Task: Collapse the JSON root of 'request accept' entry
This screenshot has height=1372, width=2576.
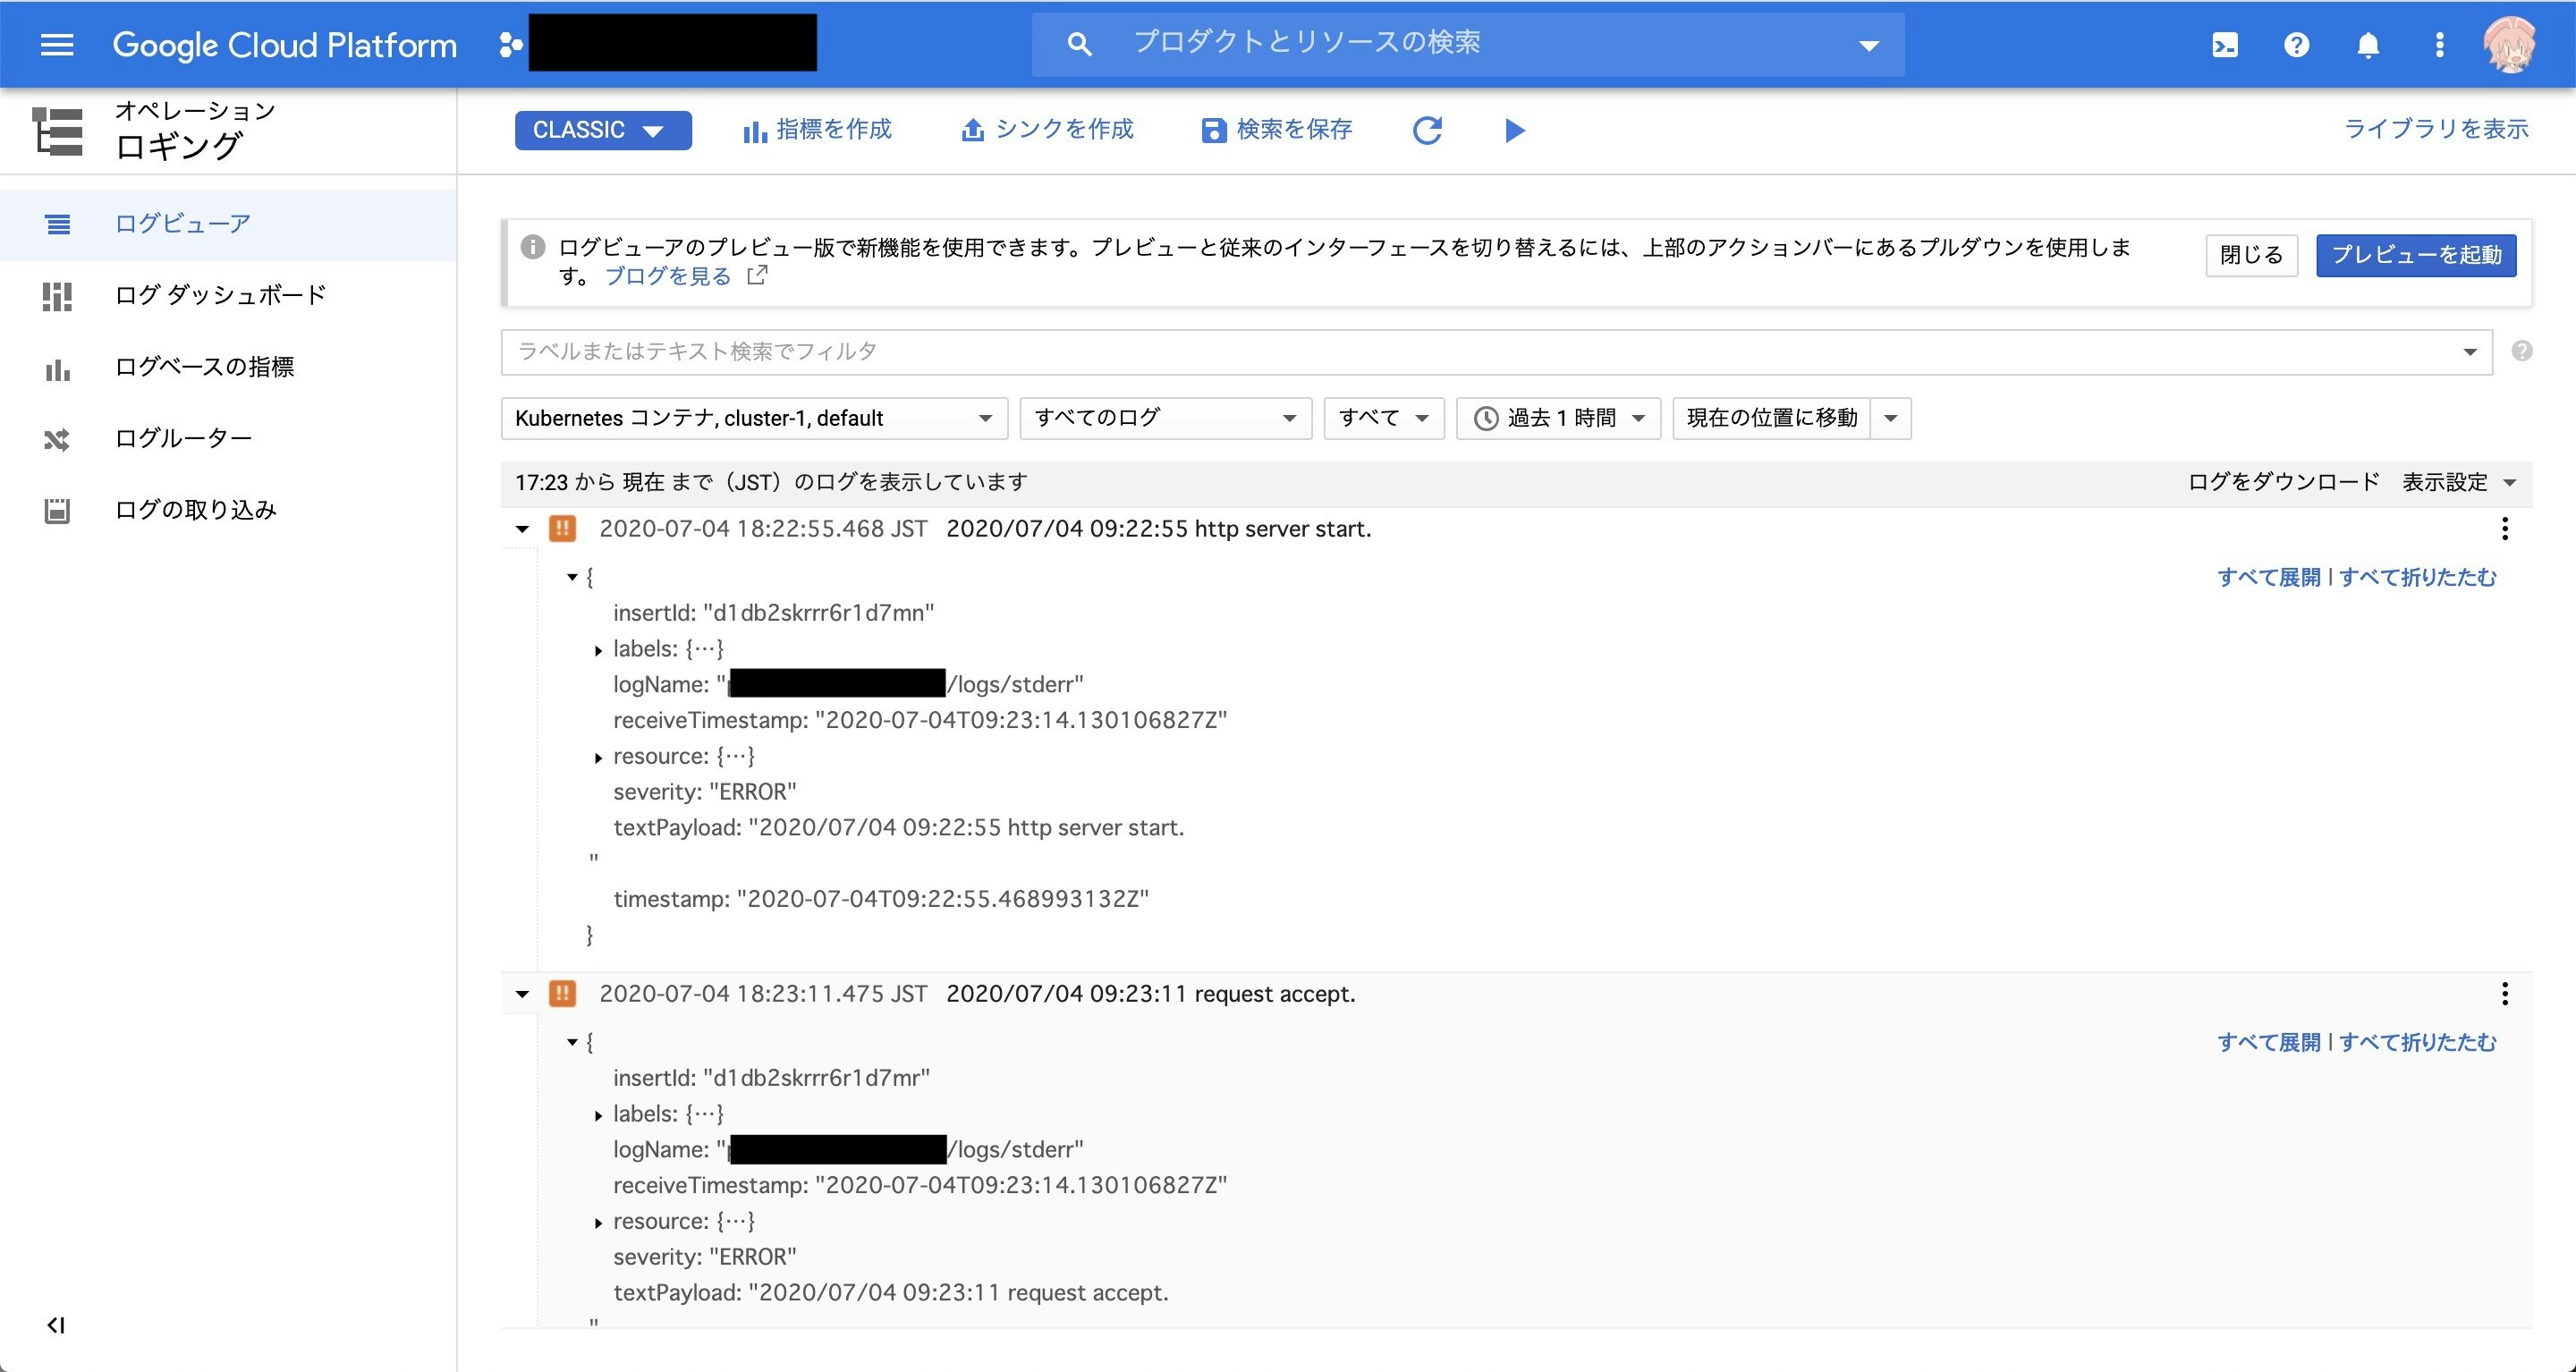Action: tap(572, 1042)
